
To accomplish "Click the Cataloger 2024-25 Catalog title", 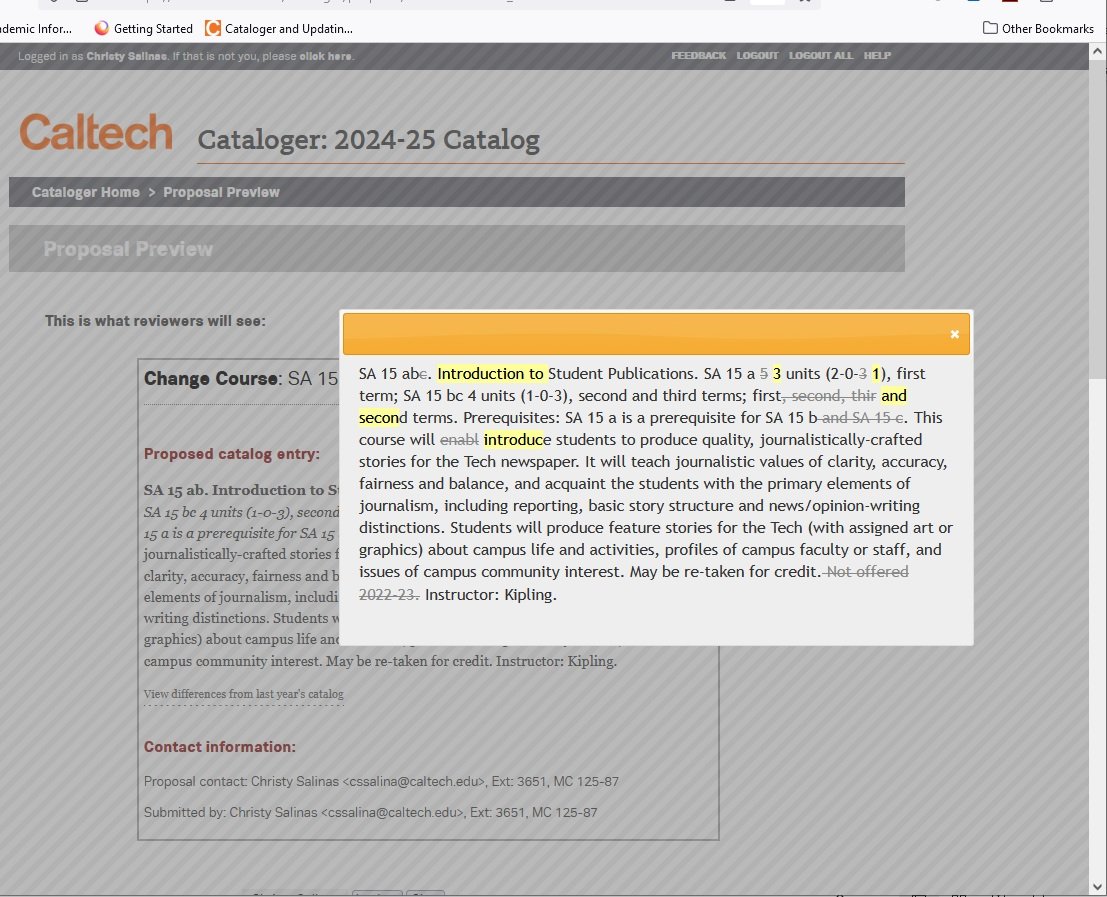I will (368, 140).
